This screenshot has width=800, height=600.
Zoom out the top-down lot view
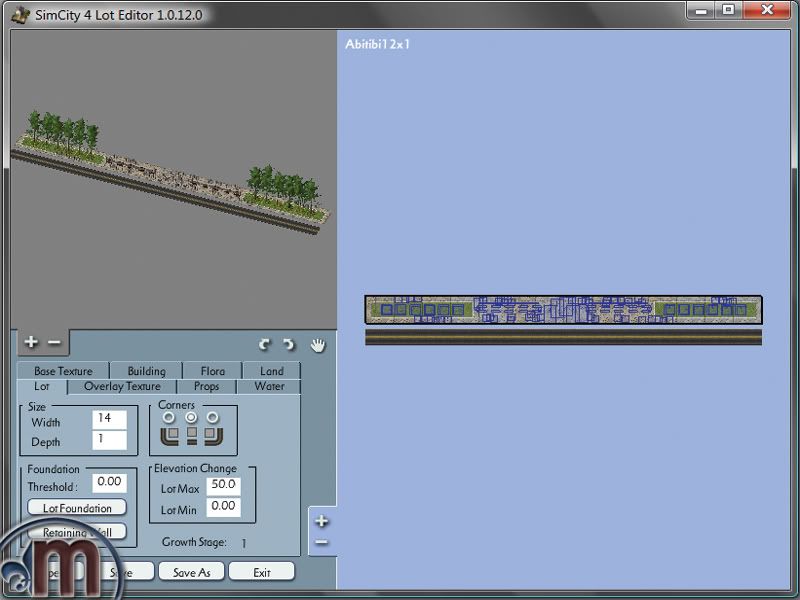tap(321, 542)
